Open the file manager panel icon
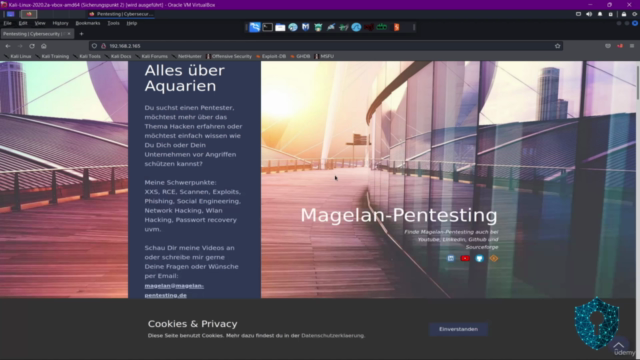This screenshot has height=360, width=640. (280, 27)
